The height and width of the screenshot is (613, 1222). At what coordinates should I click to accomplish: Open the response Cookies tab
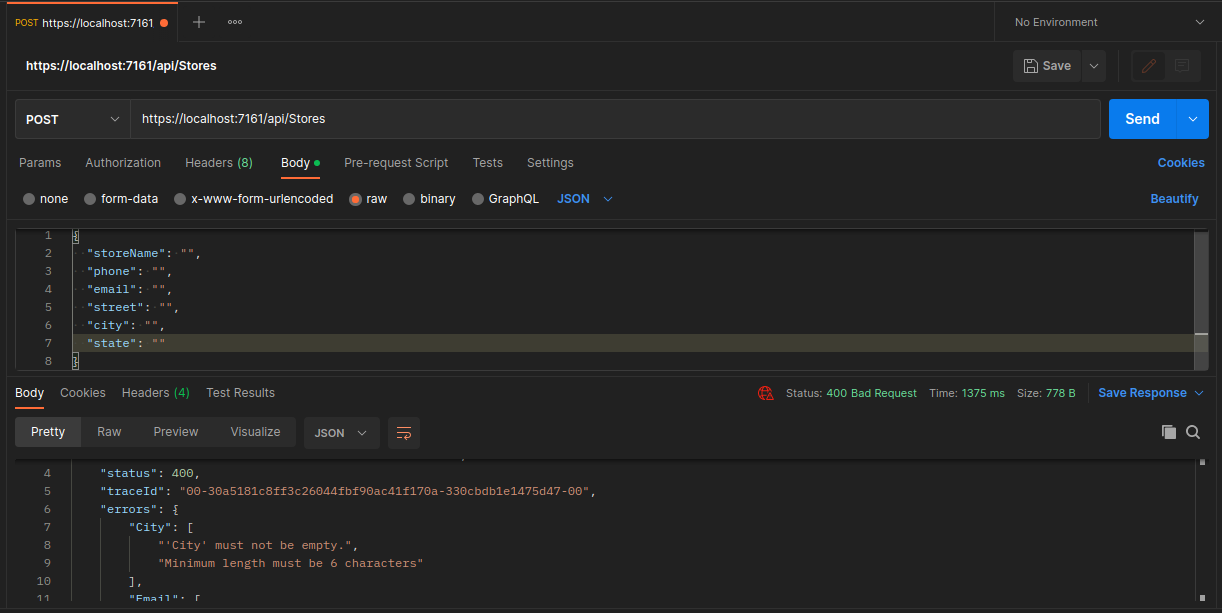click(x=83, y=393)
